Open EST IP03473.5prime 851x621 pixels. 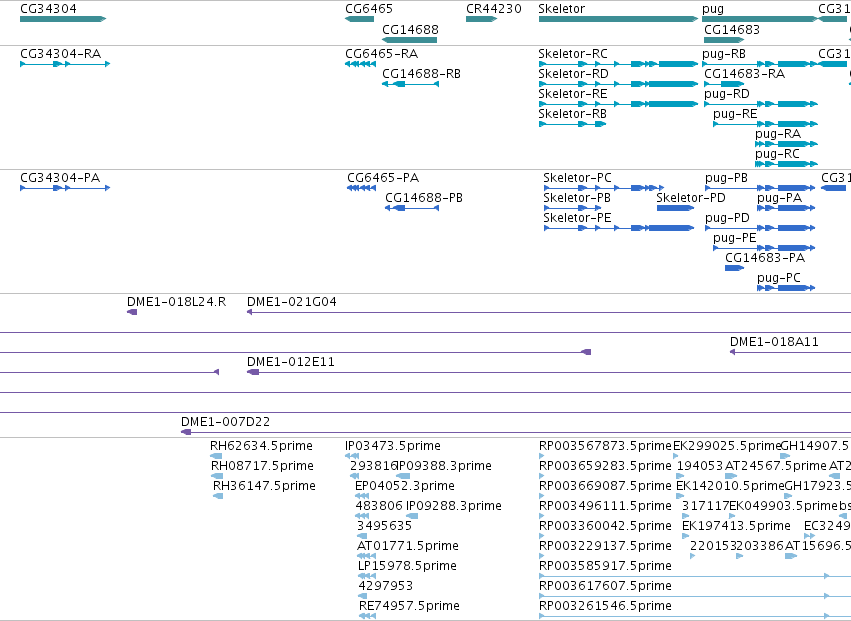[x=393, y=447]
